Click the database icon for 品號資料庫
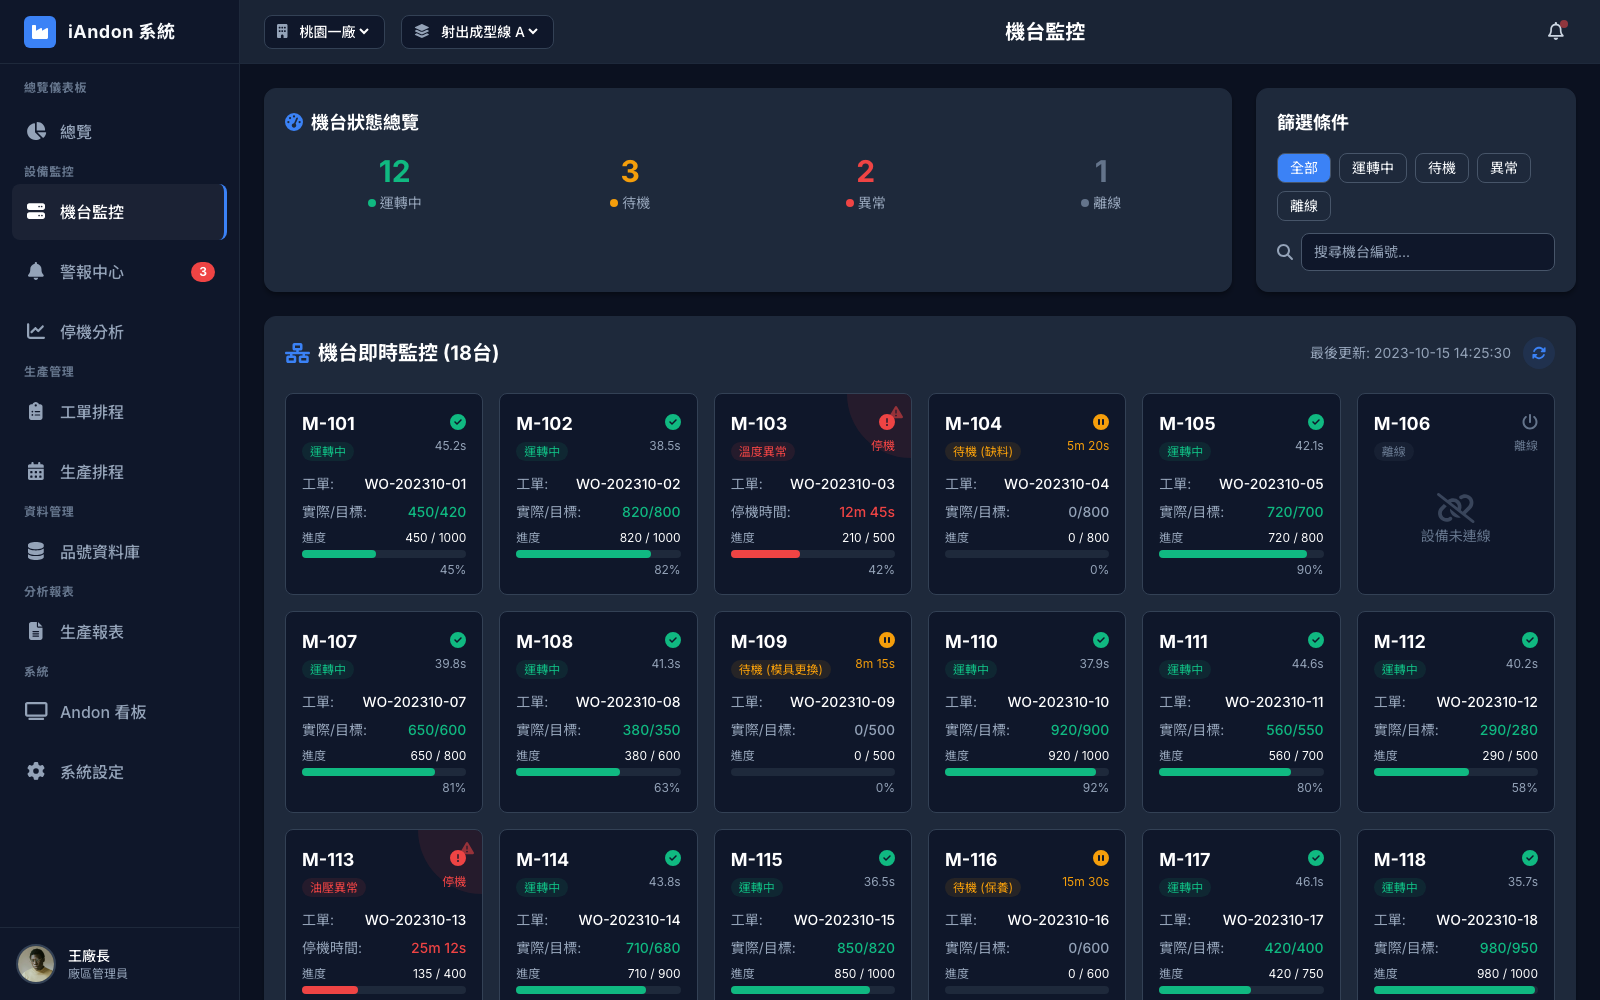The width and height of the screenshot is (1600, 1000). [36, 551]
